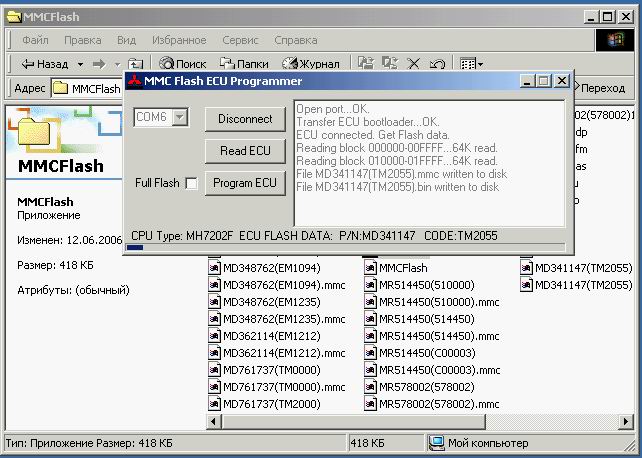Image resolution: width=642 pixels, height=458 pixels.
Task: Select file MD362114(EM1212) icon
Action: click(214, 336)
